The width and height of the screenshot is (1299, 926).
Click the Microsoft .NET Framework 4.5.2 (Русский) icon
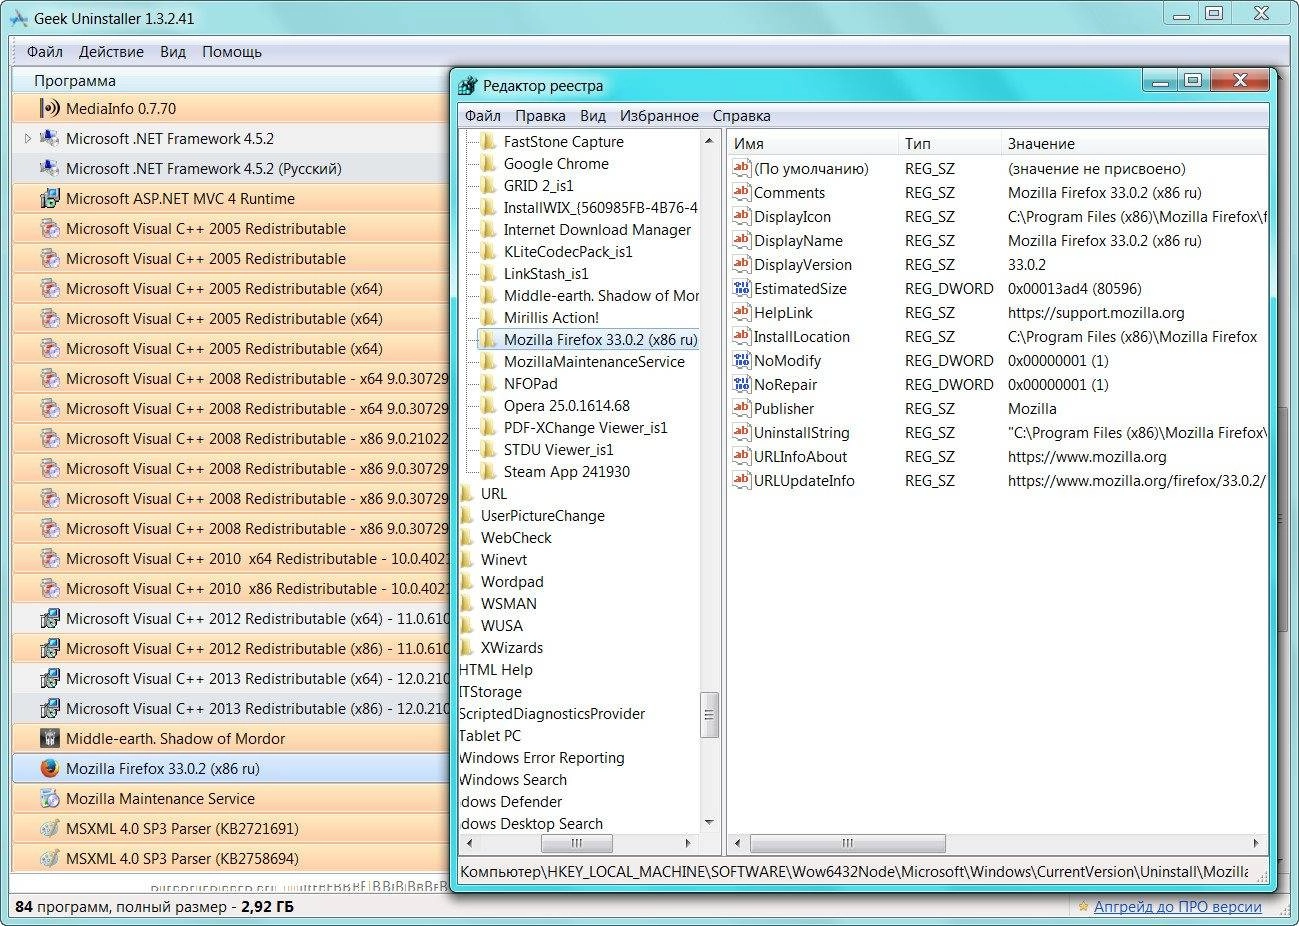click(x=50, y=168)
